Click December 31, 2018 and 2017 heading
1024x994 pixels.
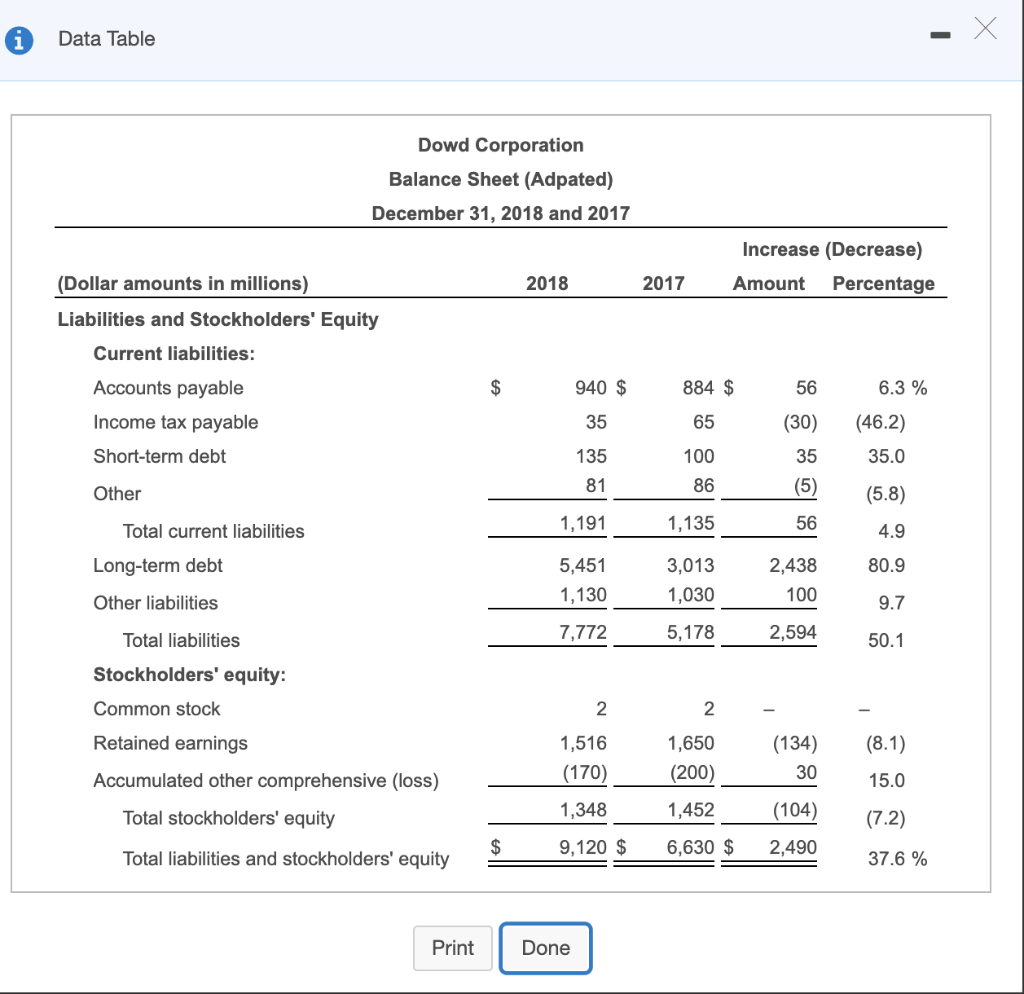pyautogui.click(x=501, y=213)
